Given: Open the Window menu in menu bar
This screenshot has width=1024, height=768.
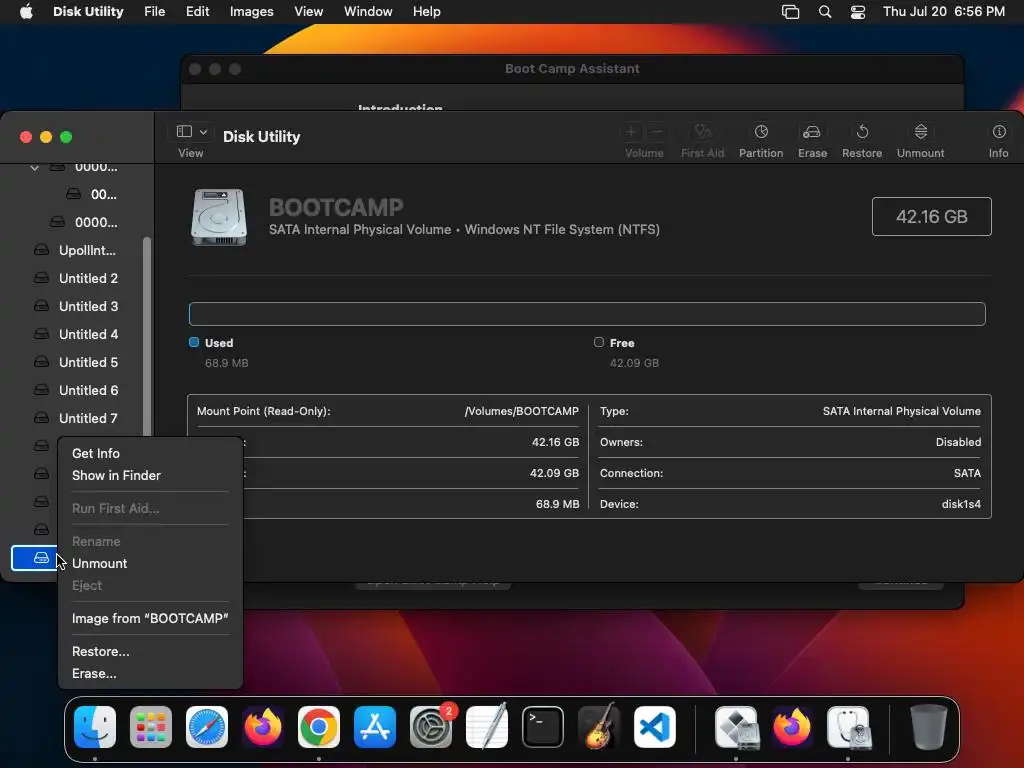Looking at the screenshot, I should [368, 12].
